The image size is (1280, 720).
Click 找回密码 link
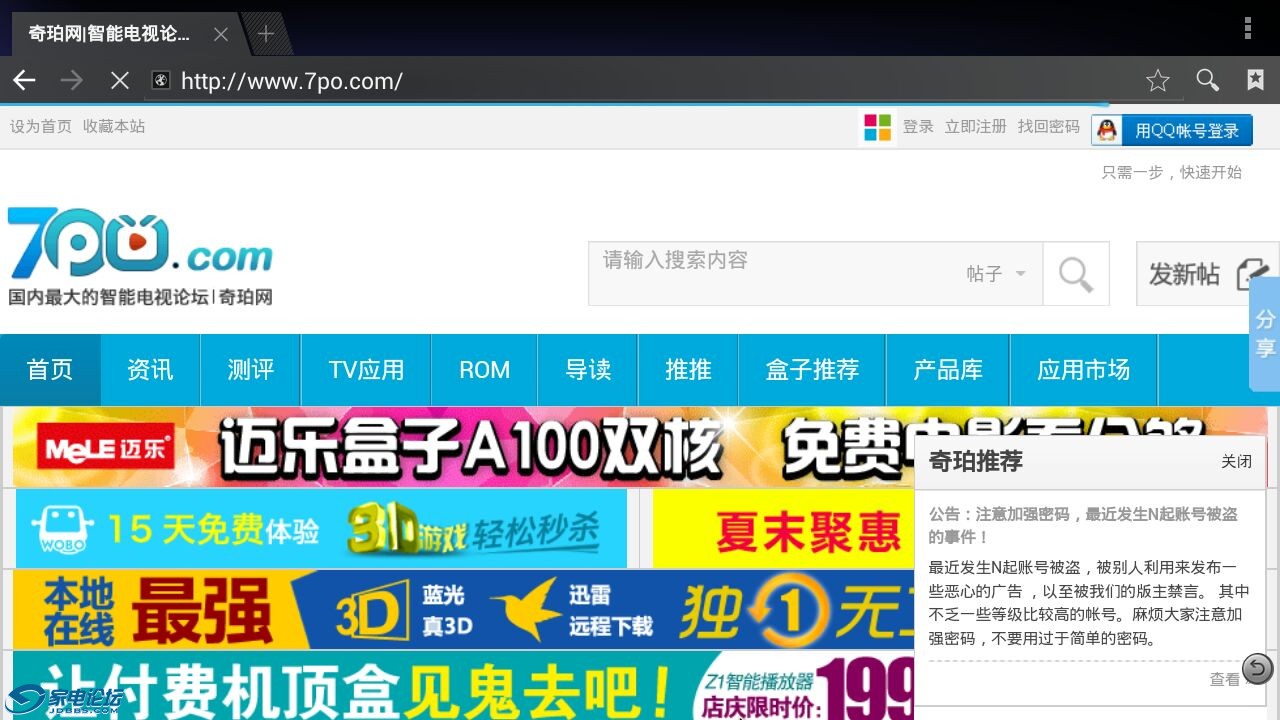[1049, 126]
